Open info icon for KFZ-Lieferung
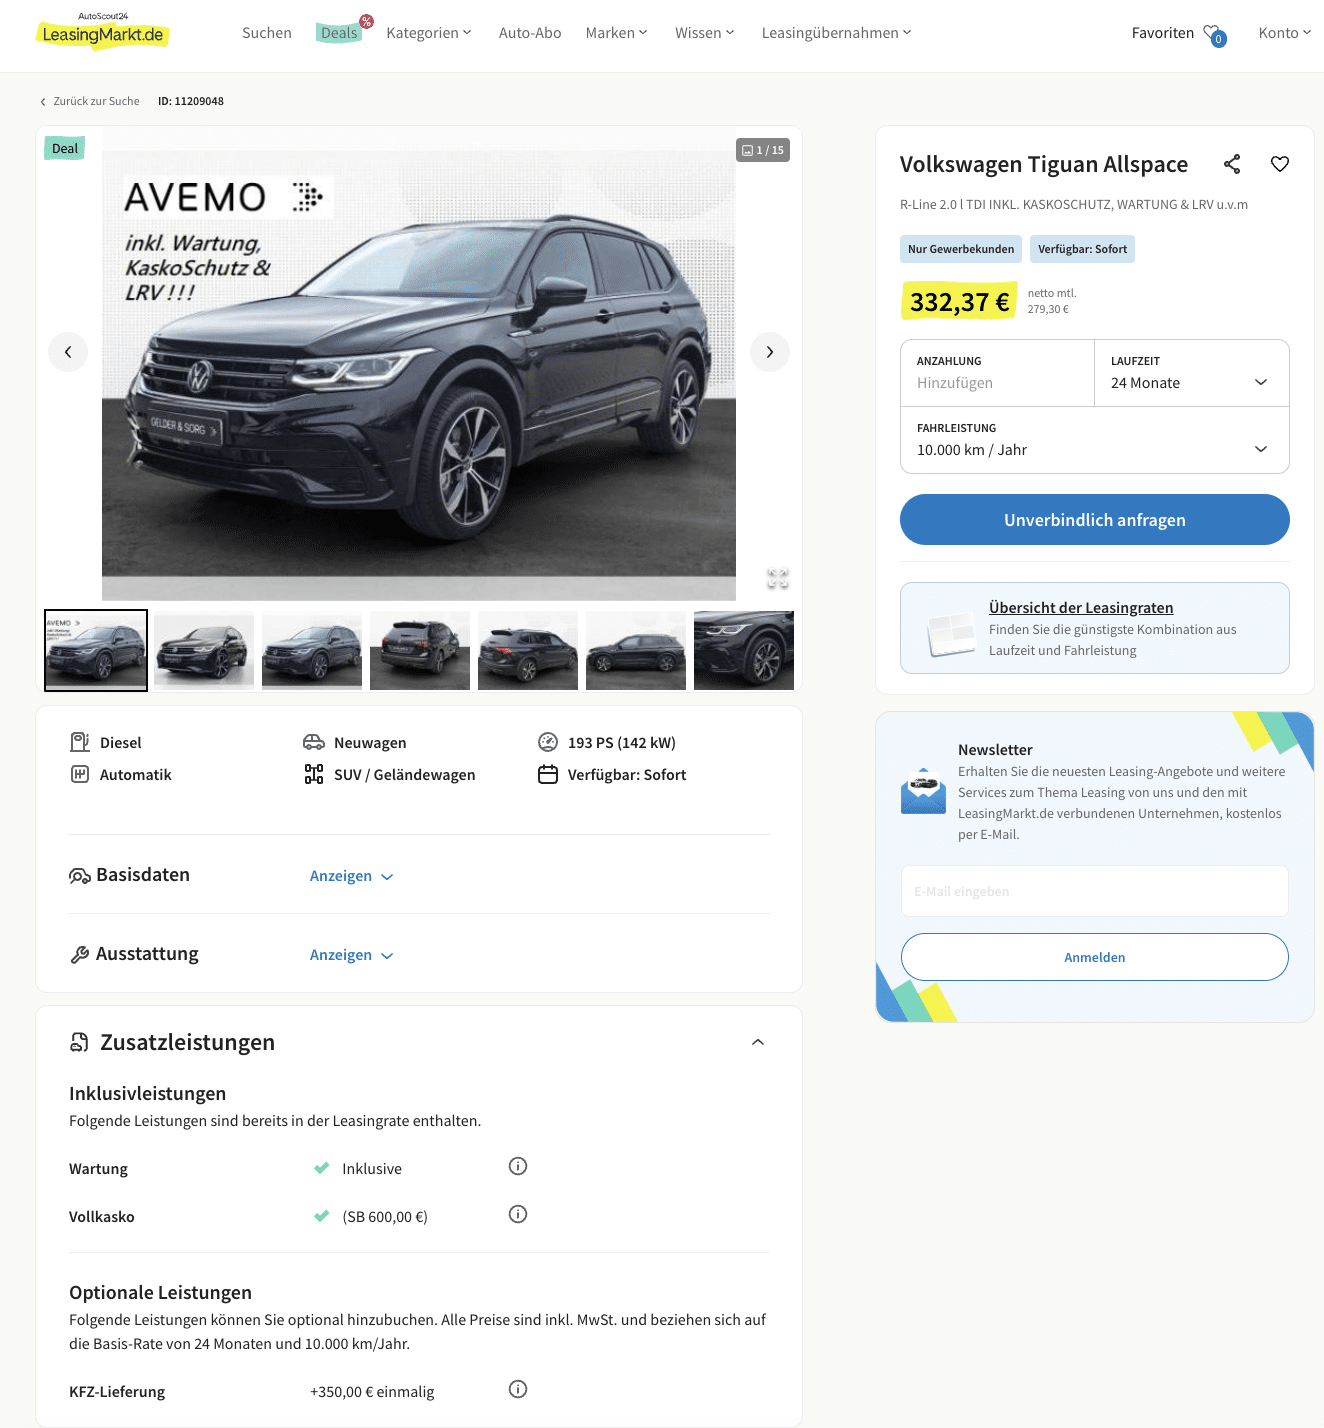 click(x=518, y=1389)
